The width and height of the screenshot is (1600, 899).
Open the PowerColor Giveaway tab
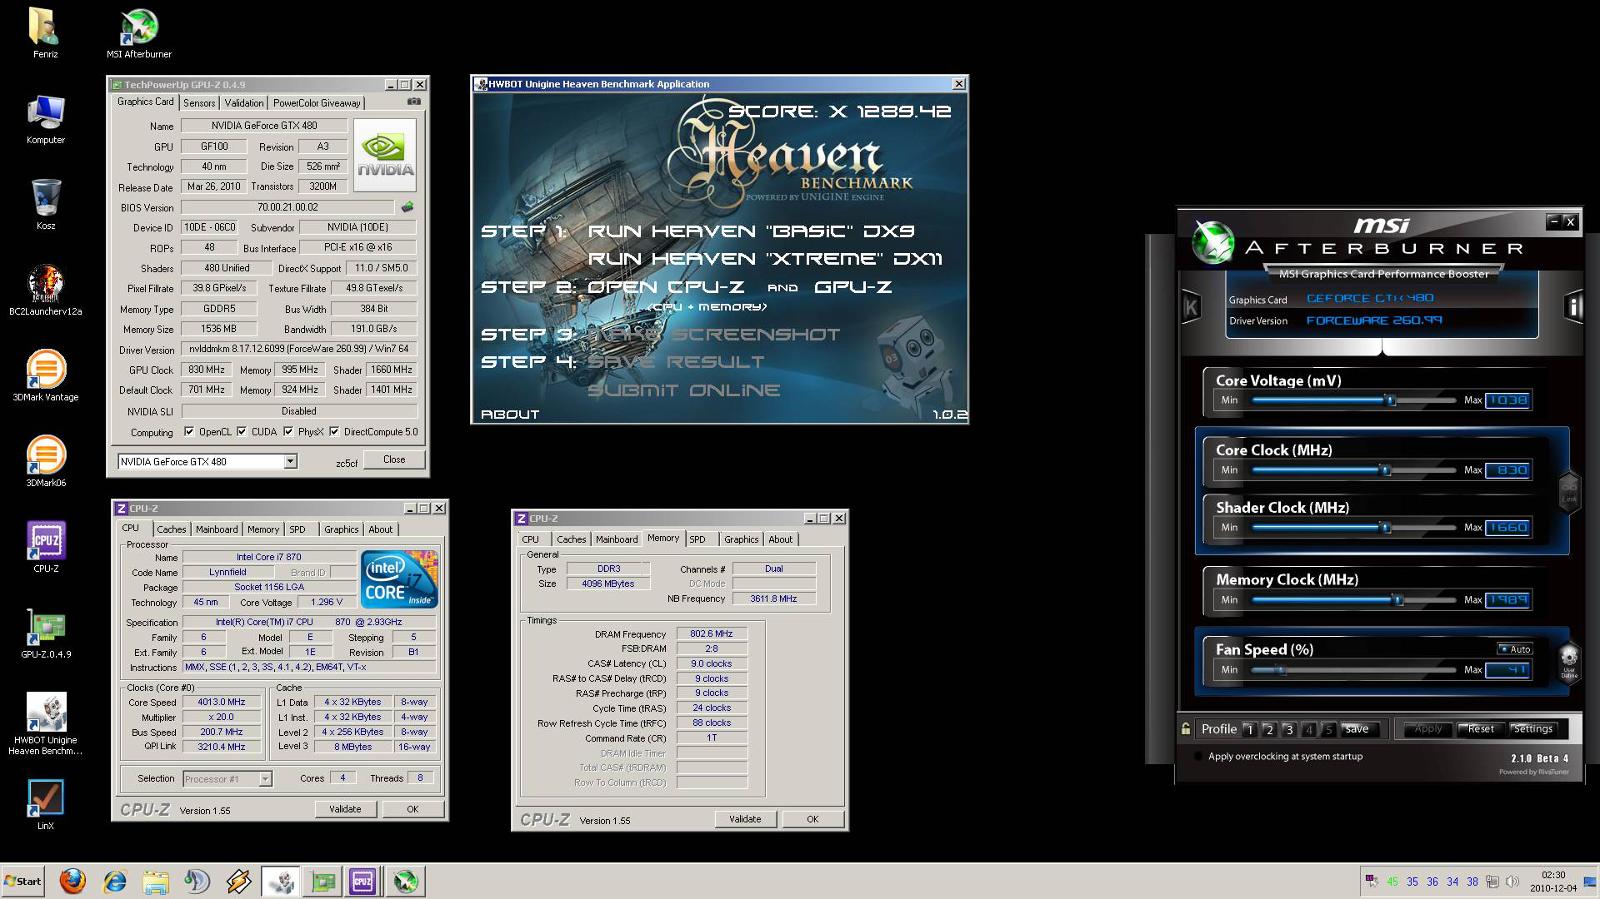[x=317, y=103]
